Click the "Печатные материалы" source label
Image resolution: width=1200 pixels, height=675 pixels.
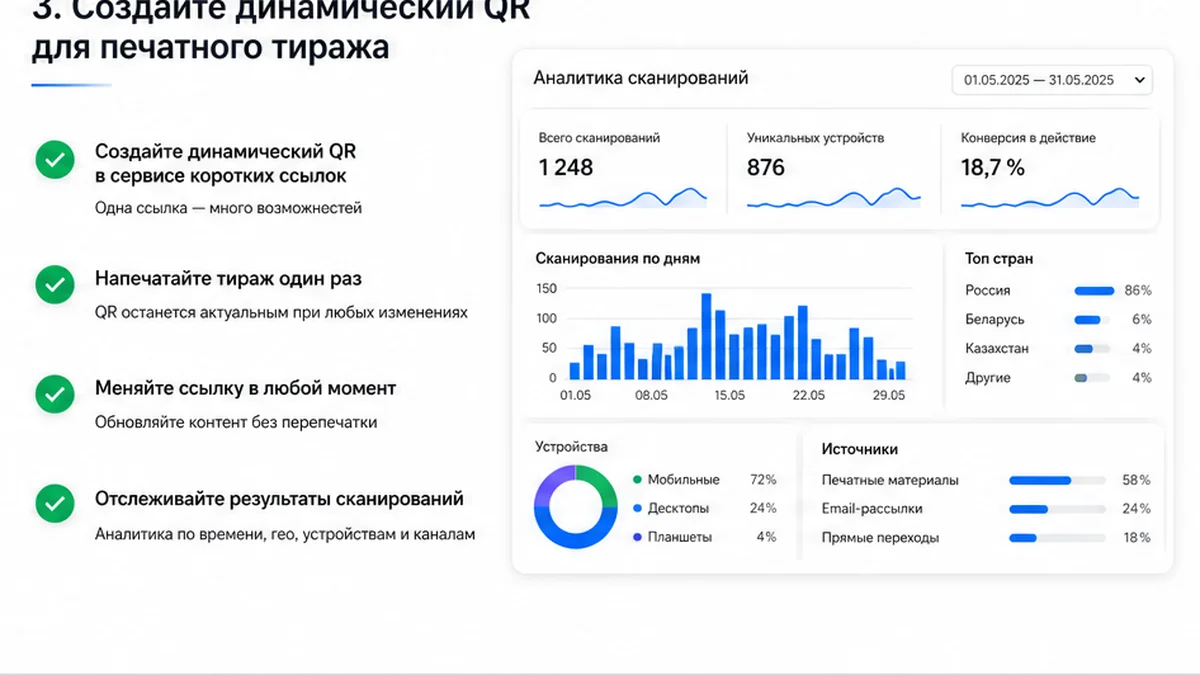(890, 480)
